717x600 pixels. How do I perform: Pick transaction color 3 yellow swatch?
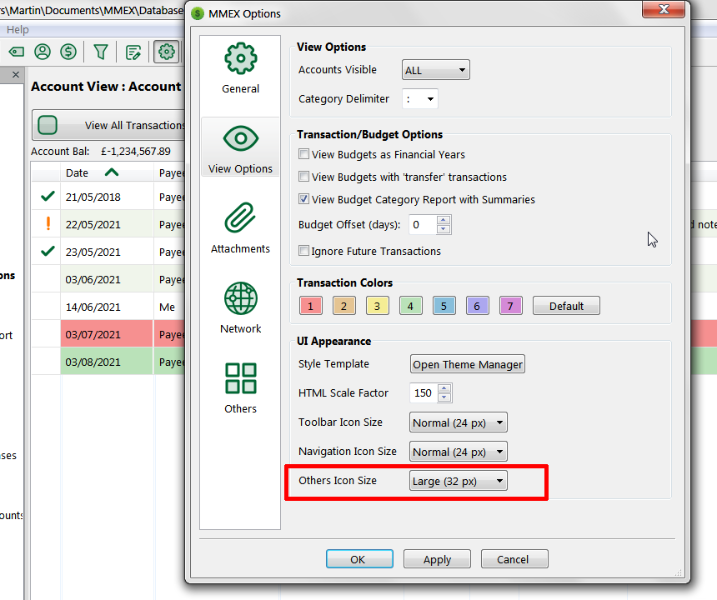378,306
